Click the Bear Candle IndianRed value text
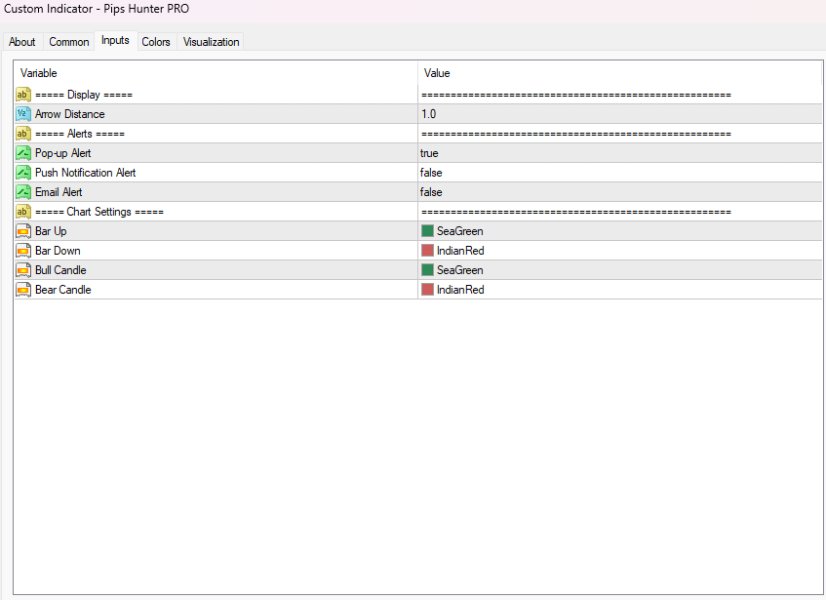The image size is (826, 600). (x=460, y=290)
